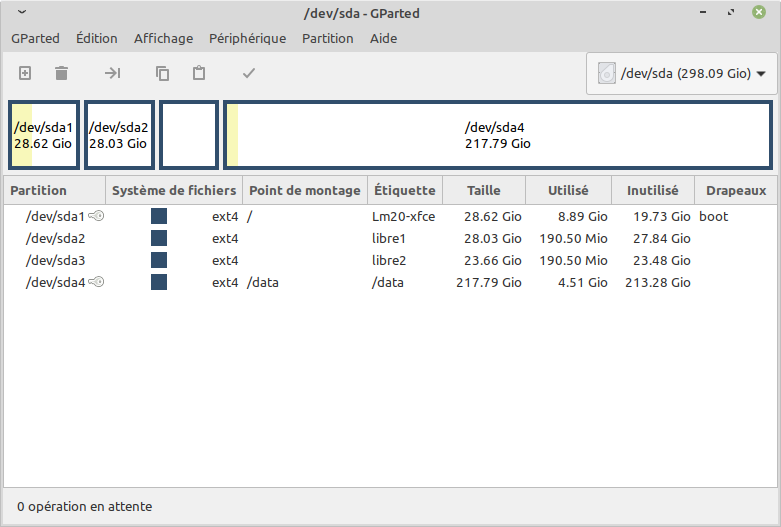Open the Partition menu
This screenshot has width=781, height=527.
pyautogui.click(x=328, y=39)
